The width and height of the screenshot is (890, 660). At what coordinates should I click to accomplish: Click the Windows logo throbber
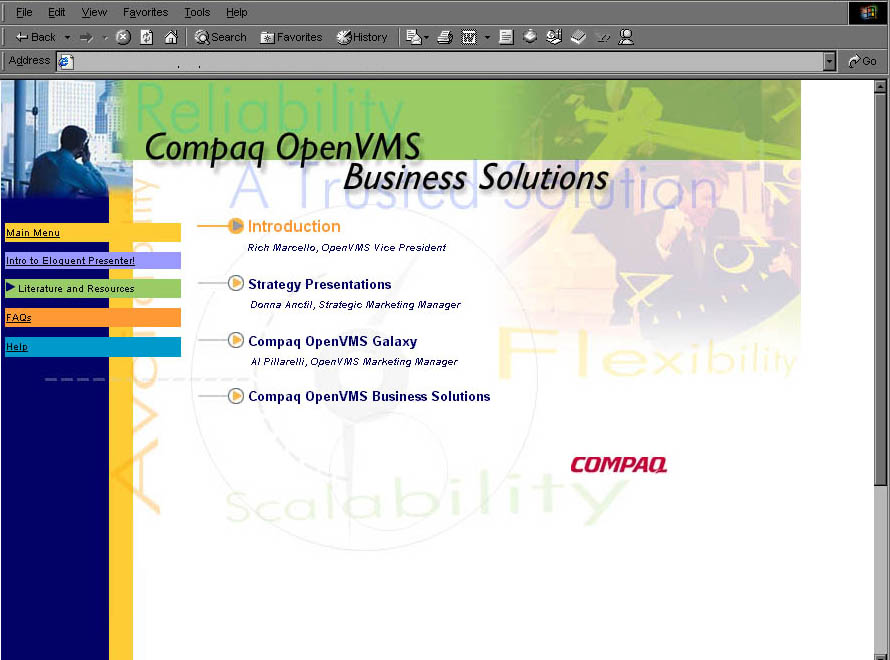(868, 12)
